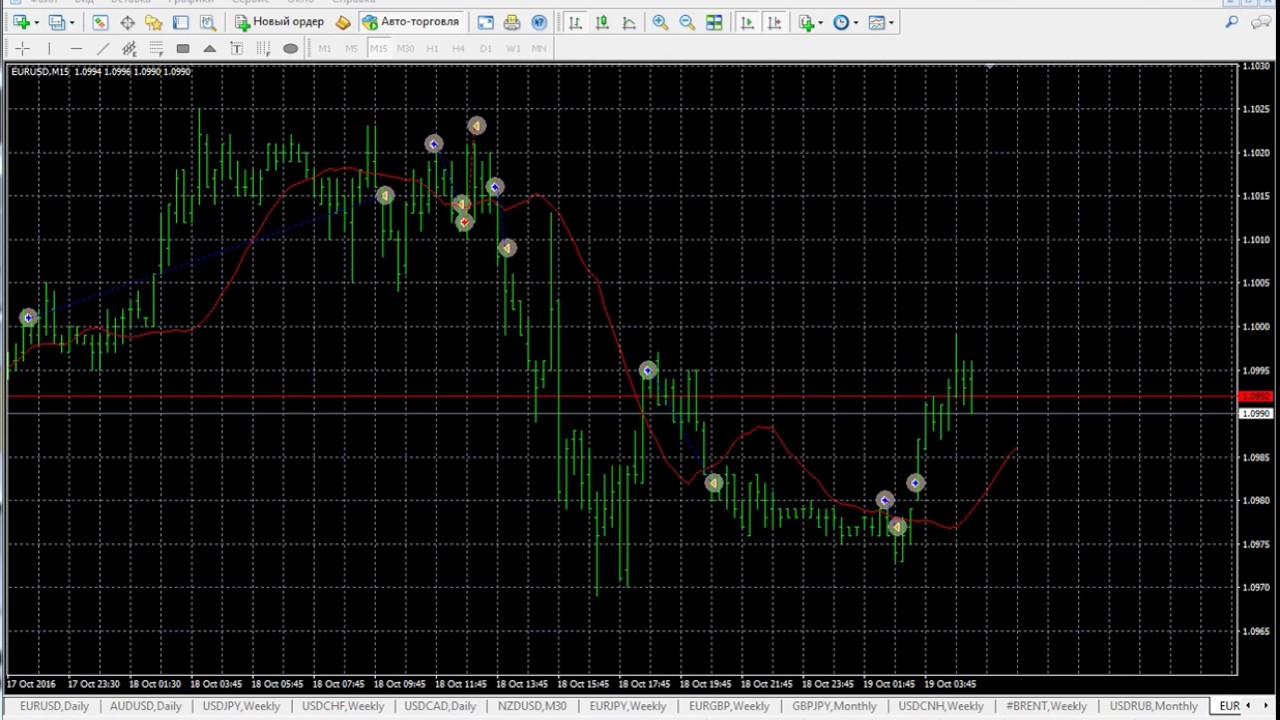
Task: Expand the New Chart dropdown arrow
Action: tap(36, 22)
